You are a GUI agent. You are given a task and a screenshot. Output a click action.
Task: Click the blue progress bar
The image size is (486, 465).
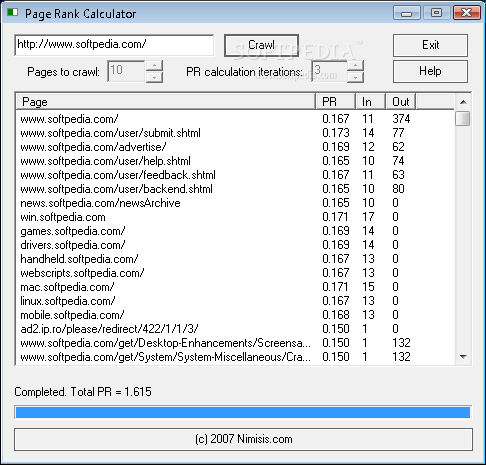(x=243, y=412)
